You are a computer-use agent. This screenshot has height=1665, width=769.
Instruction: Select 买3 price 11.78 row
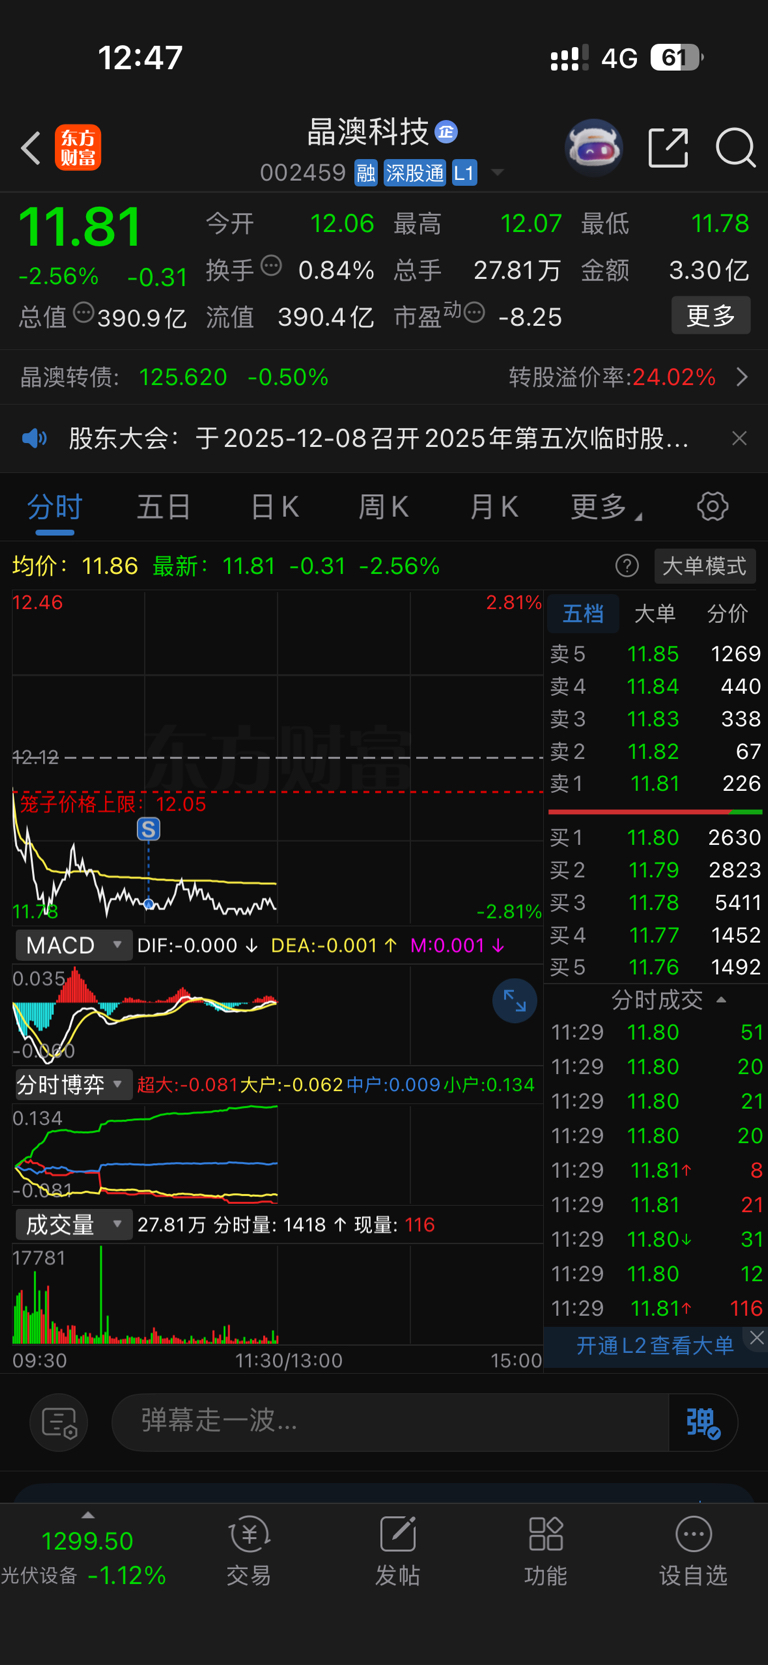tap(656, 903)
